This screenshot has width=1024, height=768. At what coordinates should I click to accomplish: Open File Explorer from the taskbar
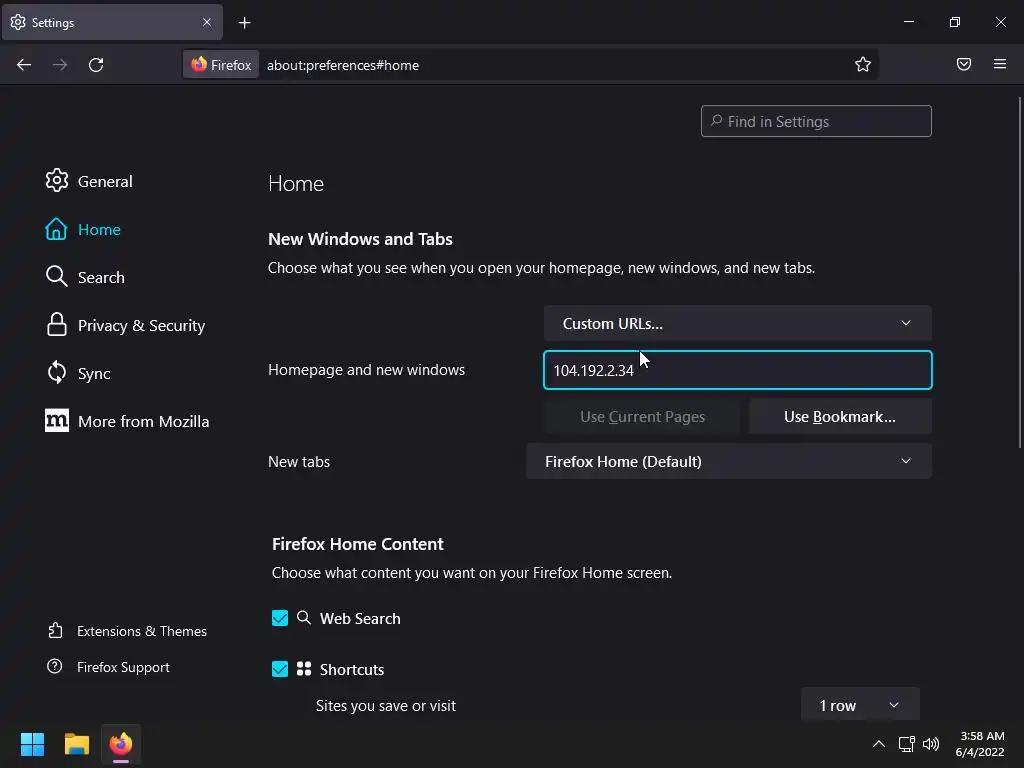pos(77,744)
